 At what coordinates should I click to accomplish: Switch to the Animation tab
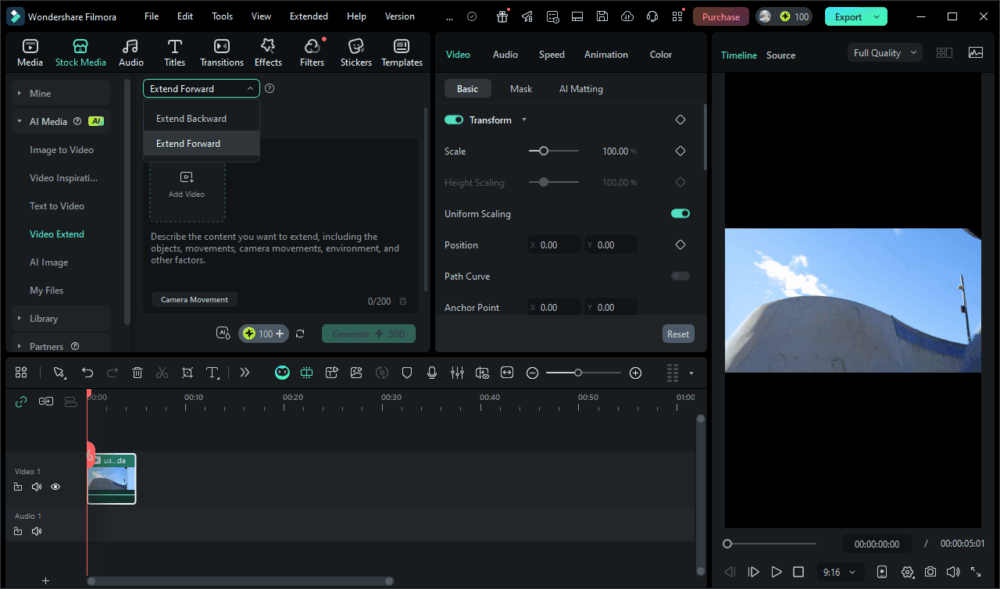(x=606, y=55)
